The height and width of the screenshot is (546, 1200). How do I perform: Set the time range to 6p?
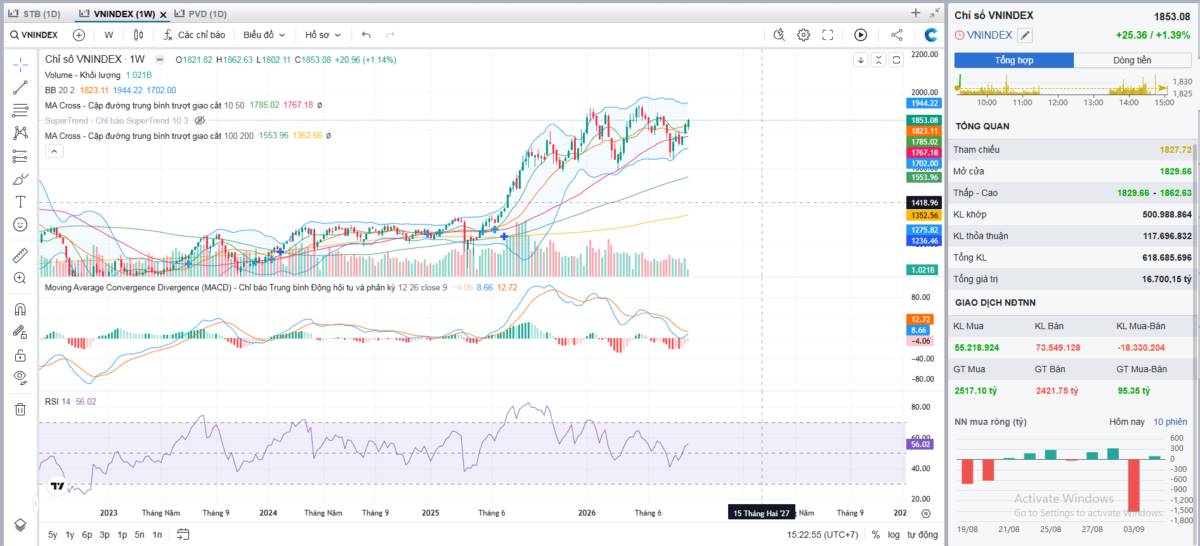click(x=87, y=534)
